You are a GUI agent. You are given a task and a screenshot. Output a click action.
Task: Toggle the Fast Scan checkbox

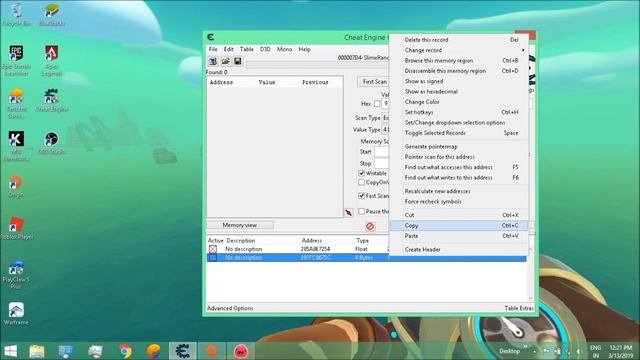(x=362, y=196)
